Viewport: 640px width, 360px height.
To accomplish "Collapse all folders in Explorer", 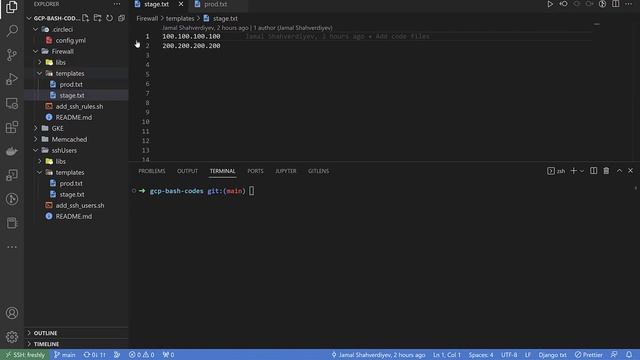I will point(121,18).
